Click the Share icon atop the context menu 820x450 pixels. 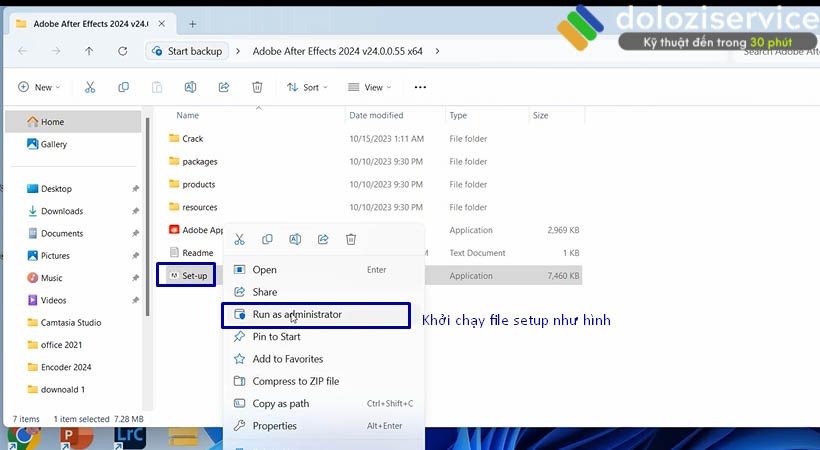pyautogui.click(x=323, y=240)
